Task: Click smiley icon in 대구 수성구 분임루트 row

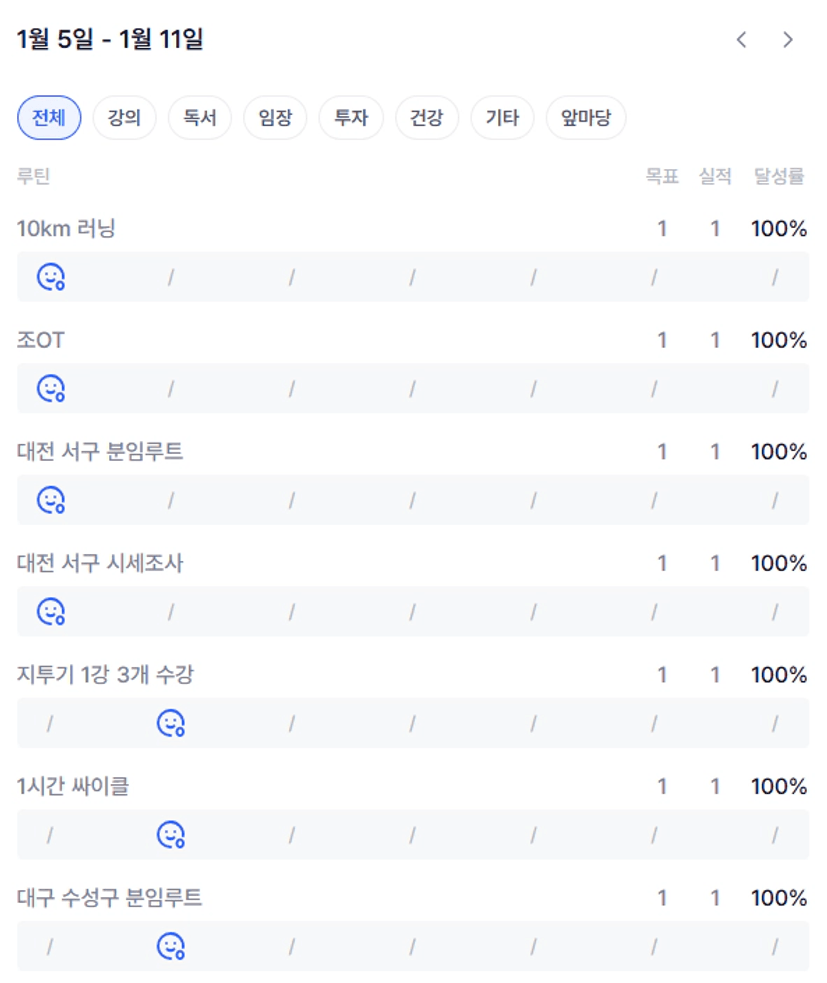Action: point(172,946)
